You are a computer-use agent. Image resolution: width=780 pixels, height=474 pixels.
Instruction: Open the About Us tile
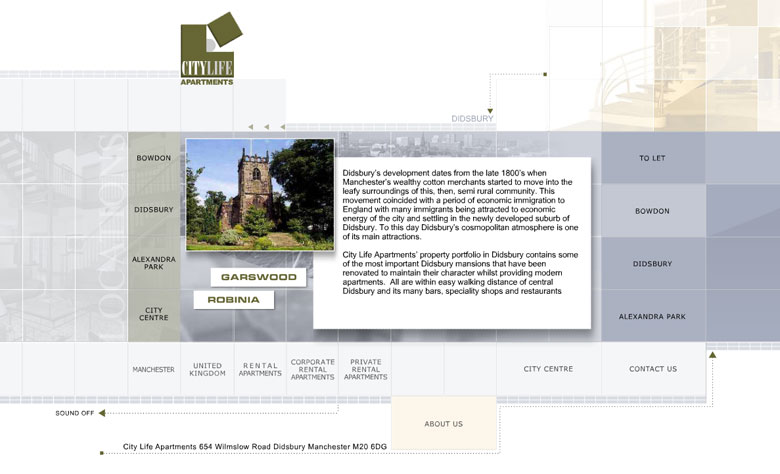[x=444, y=424]
